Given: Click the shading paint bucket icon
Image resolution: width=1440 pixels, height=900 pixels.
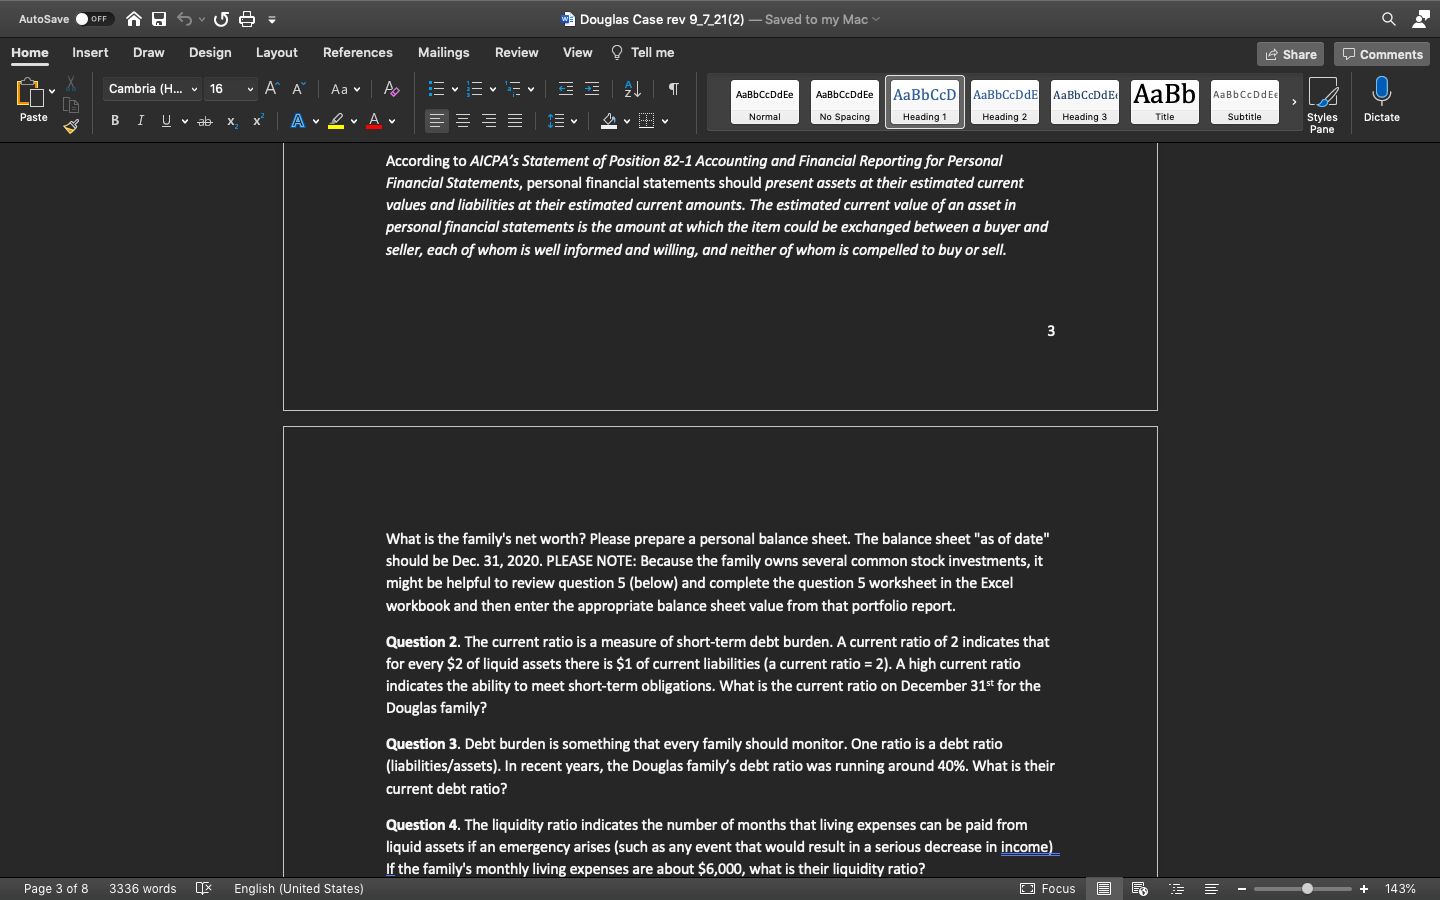Looking at the screenshot, I should [x=609, y=121].
